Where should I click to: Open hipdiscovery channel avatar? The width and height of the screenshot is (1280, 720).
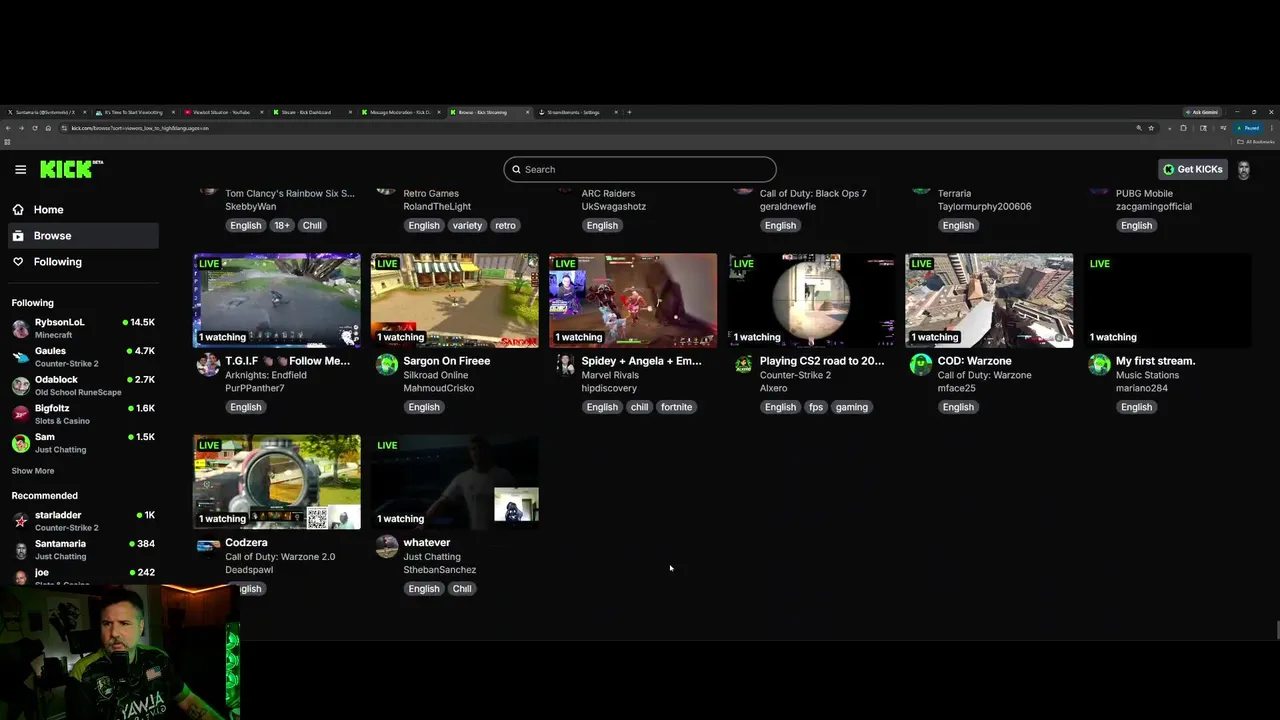point(564,364)
